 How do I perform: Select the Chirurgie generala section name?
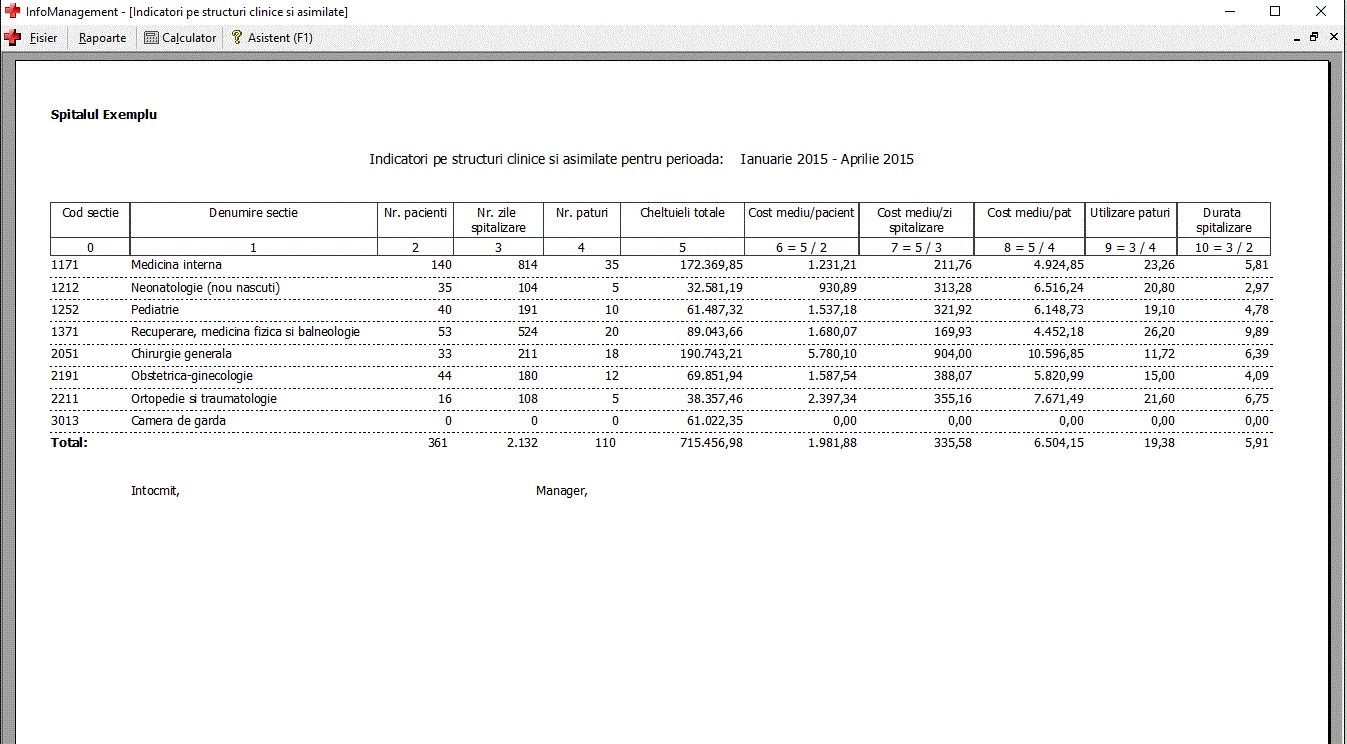(x=181, y=354)
